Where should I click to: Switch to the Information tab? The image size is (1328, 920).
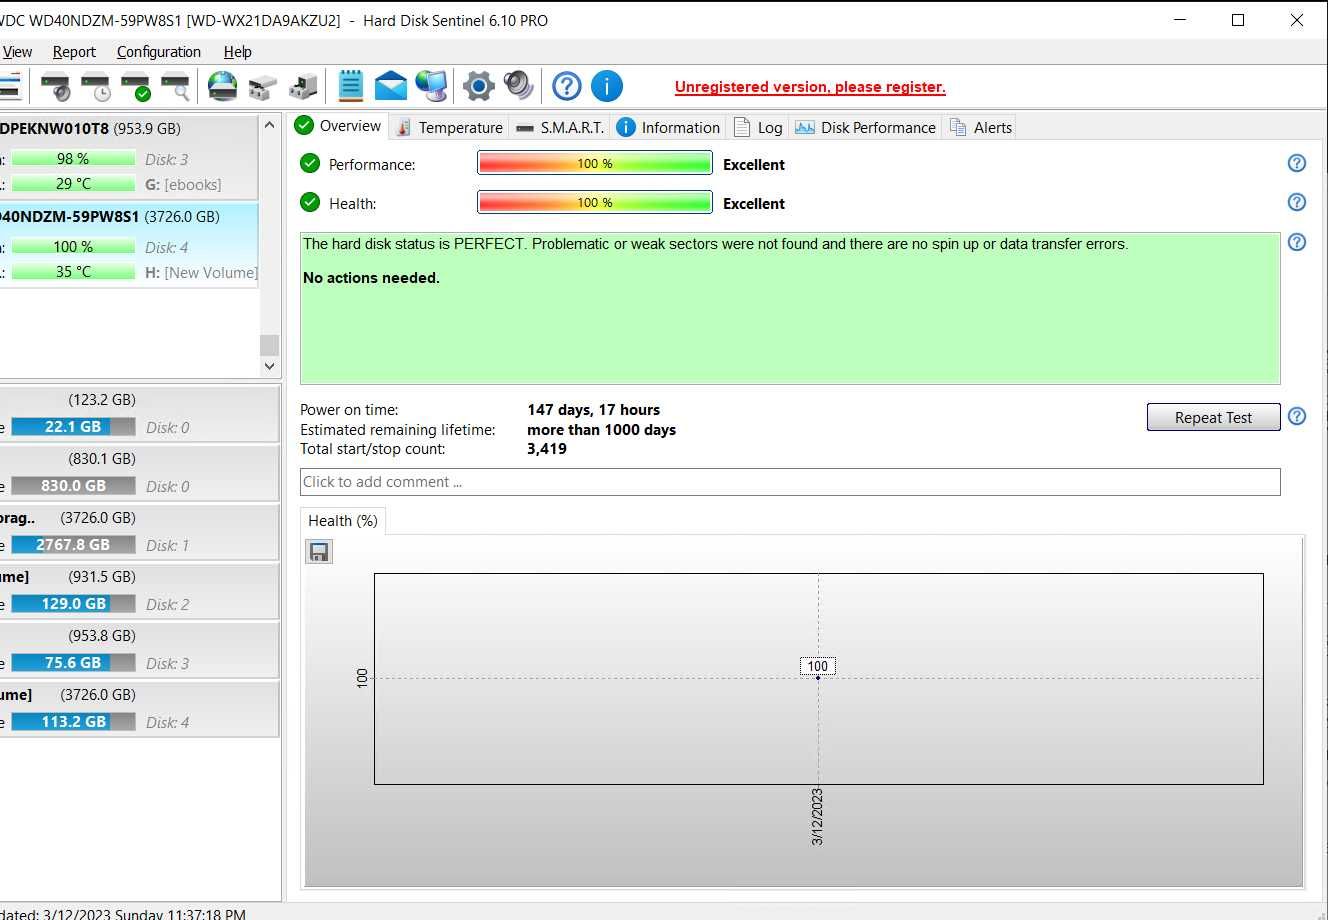tap(668, 127)
